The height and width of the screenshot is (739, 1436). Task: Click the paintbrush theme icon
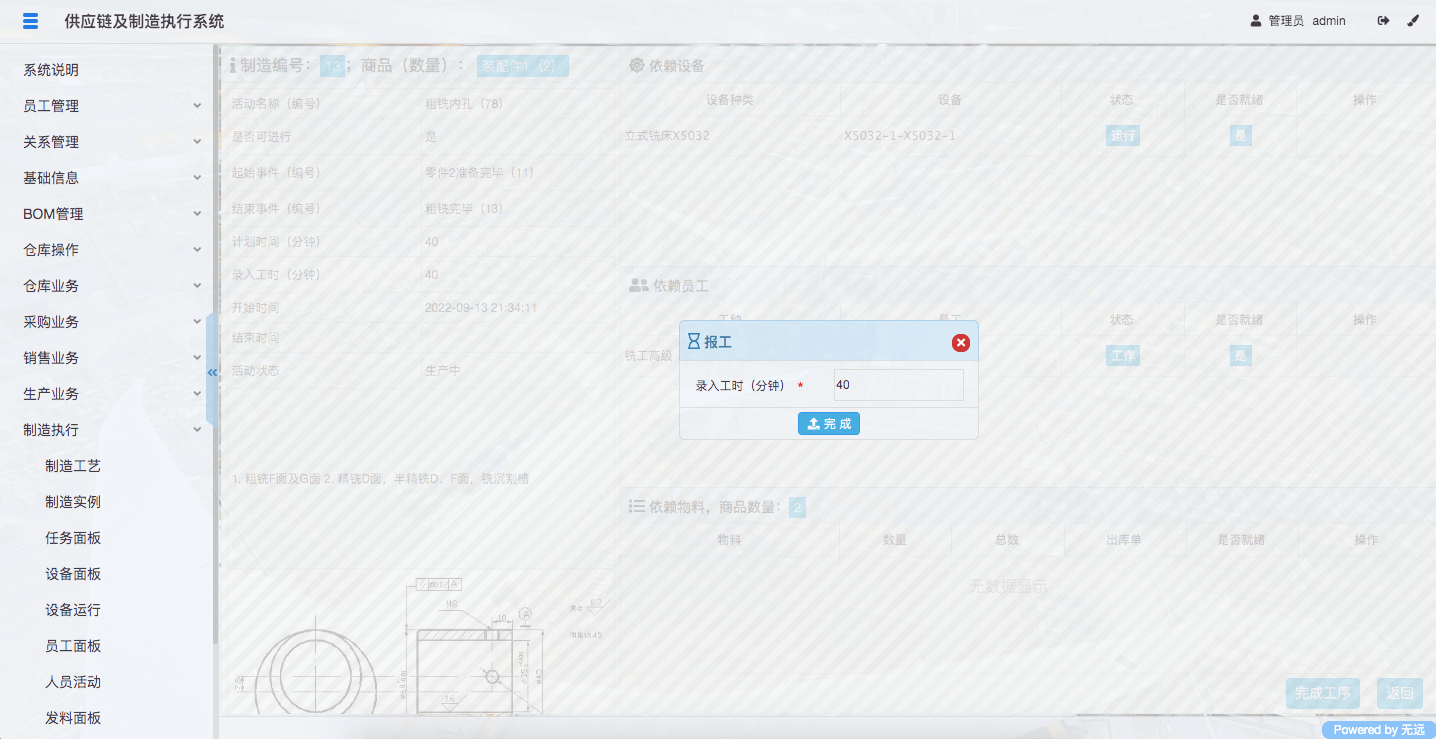click(x=1413, y=21)
